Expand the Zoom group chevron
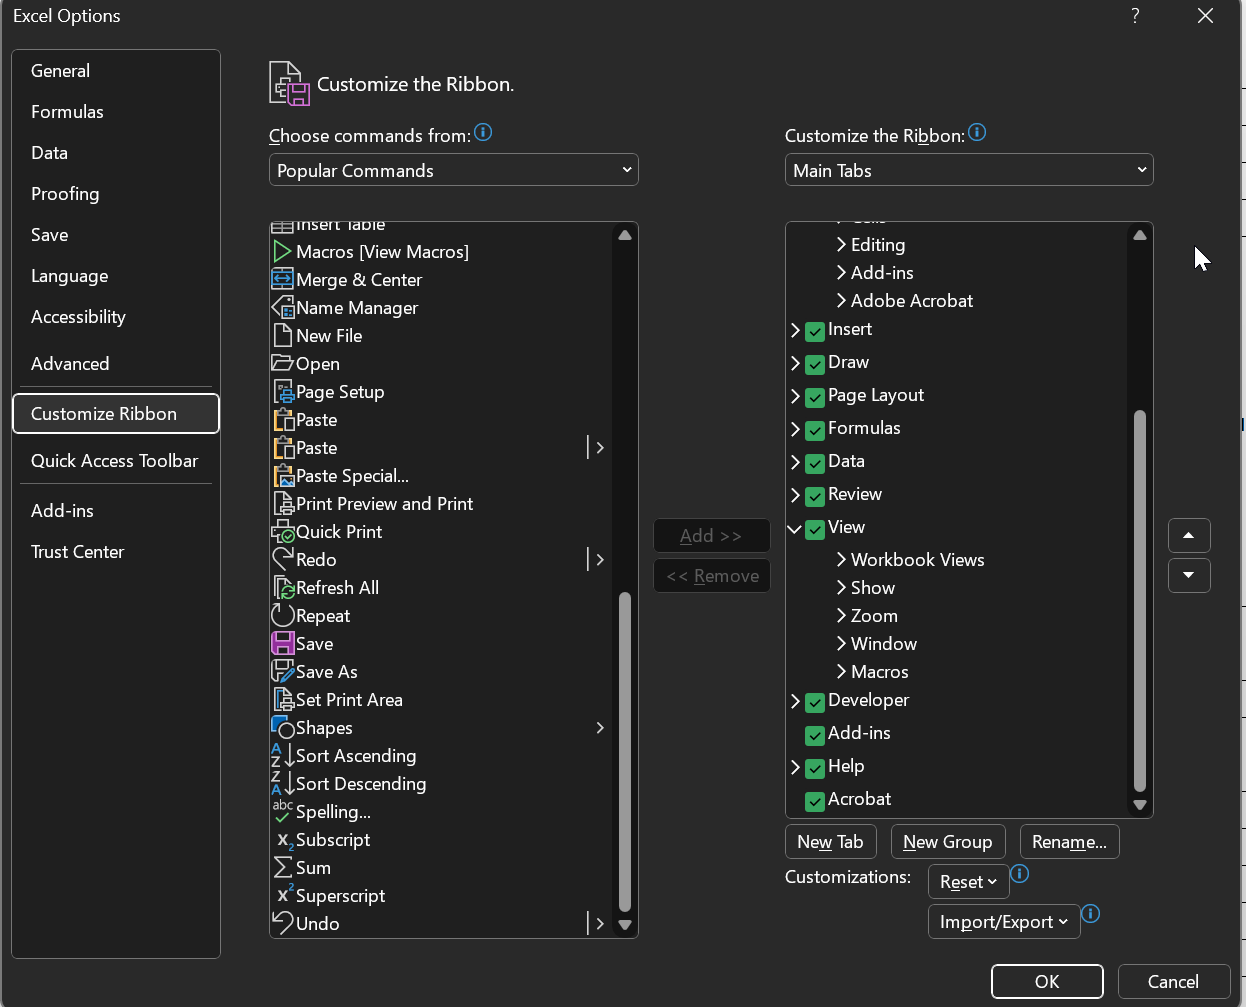The width and height of the screenshot is (1246, 1007). tap(841, 615)
